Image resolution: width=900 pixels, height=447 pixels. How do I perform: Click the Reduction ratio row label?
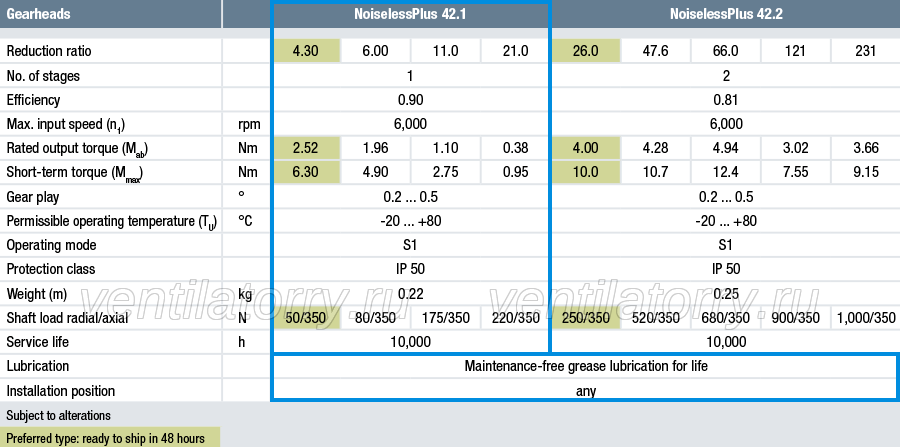coord(49,51)
